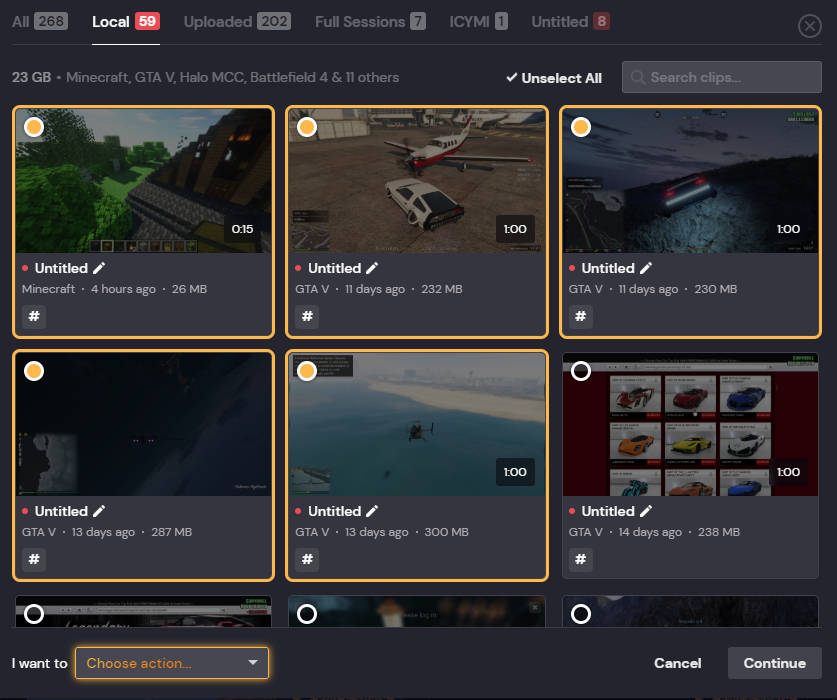The width and height of the screenshot is (837, 700).
Task: Click the Minecraft clip's Untitled title
Action: point(61,268)
